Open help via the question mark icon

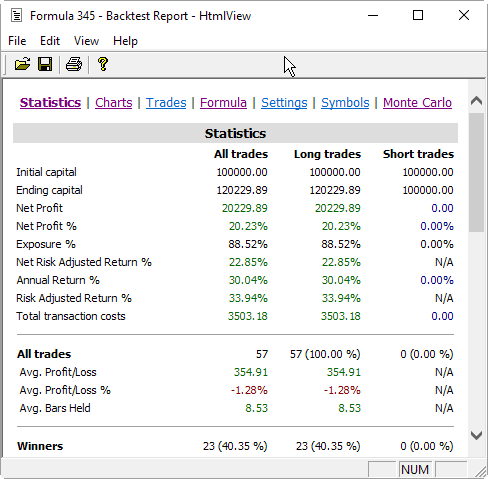click(x=103, y=64)
